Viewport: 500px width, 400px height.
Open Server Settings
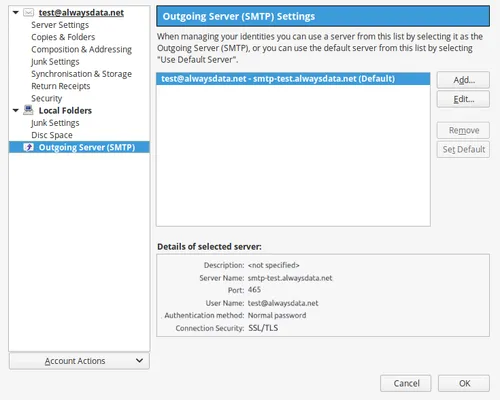click(x=60, y=25)
